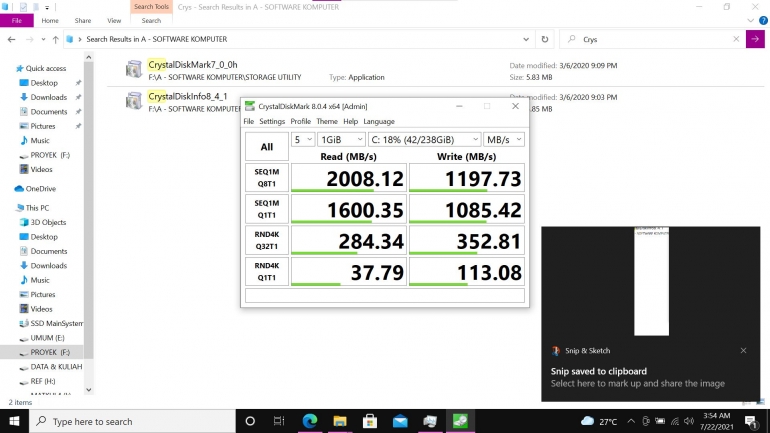Open File Explorer from taskbar
Viewport: 770px width, 433px height.
coord(340,421)
